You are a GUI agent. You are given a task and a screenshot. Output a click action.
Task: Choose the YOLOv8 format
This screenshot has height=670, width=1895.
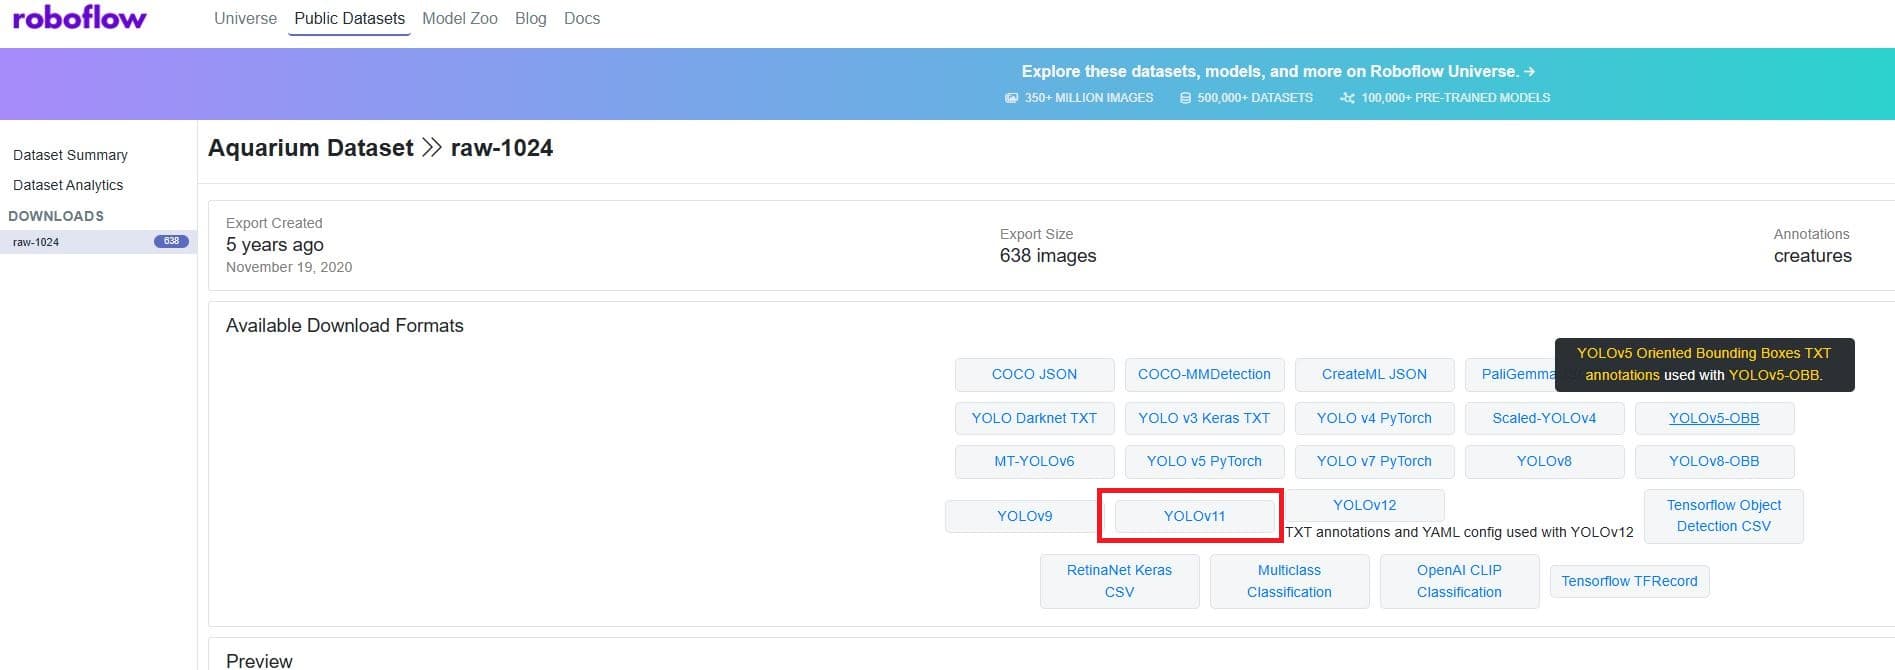point(1544,461)
